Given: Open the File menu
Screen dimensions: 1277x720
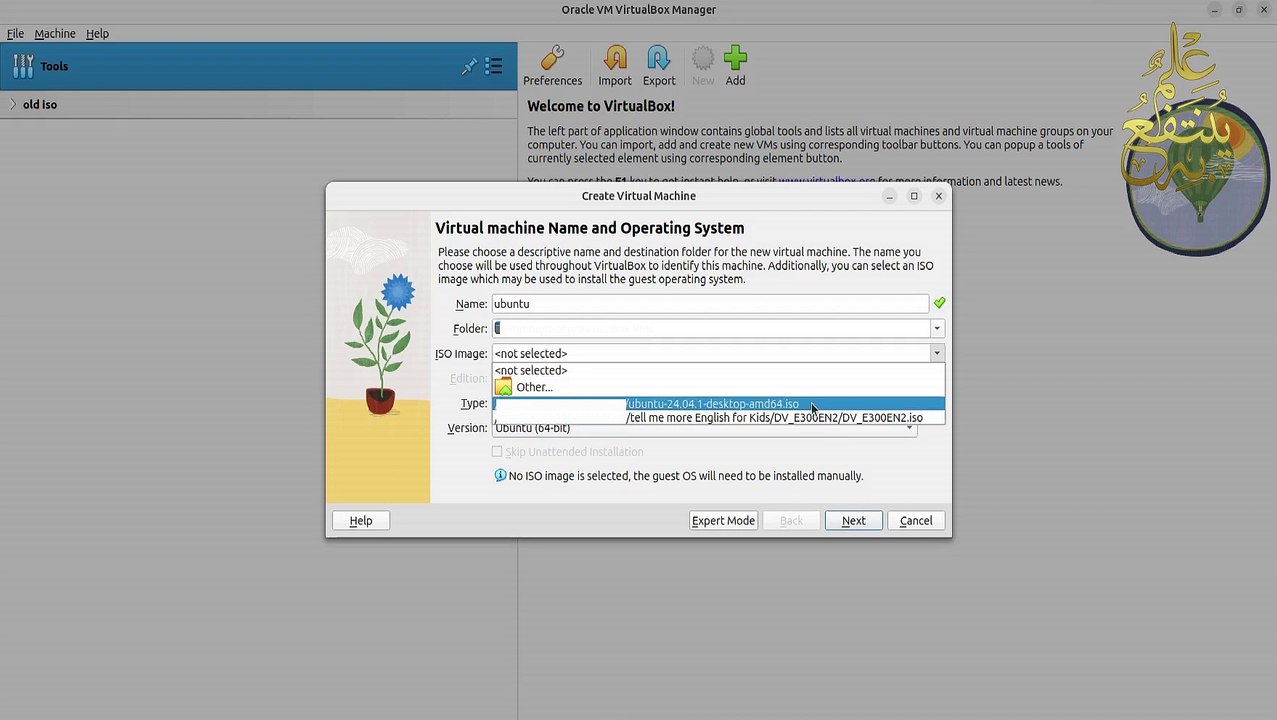Looking at the screenshot, I should tap(15, 33).
